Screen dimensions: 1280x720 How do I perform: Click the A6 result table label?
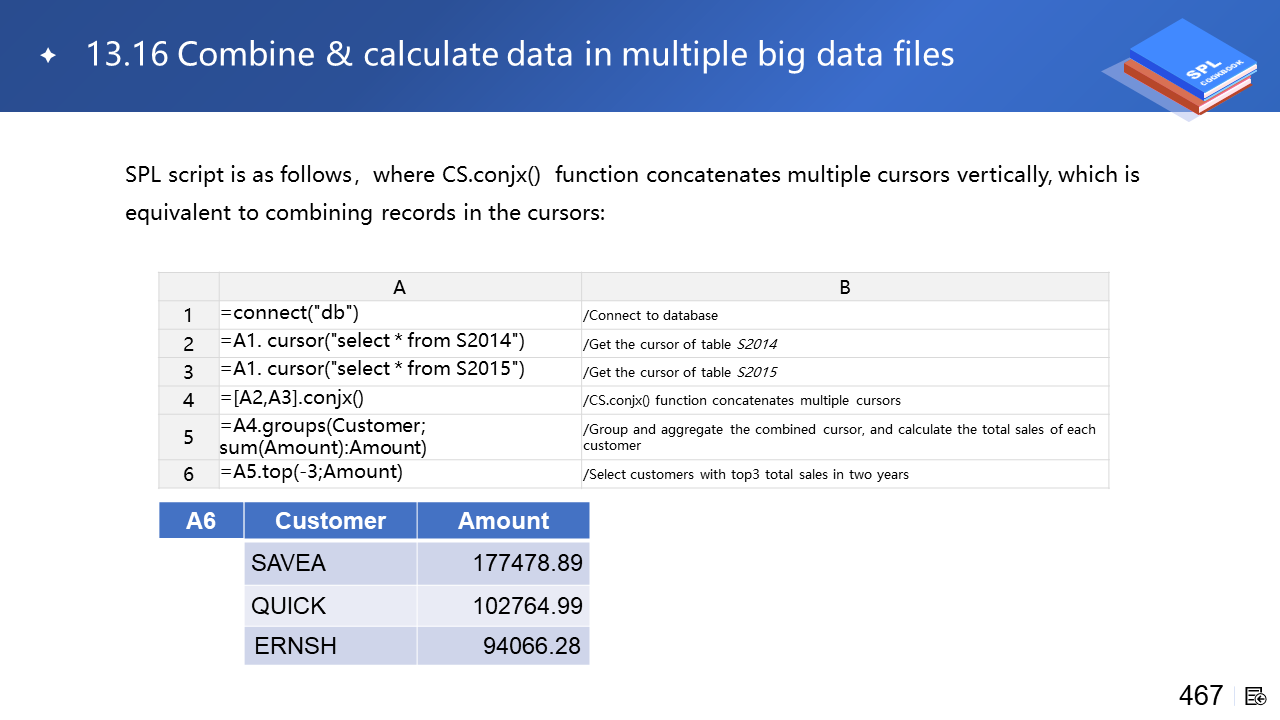201,521
